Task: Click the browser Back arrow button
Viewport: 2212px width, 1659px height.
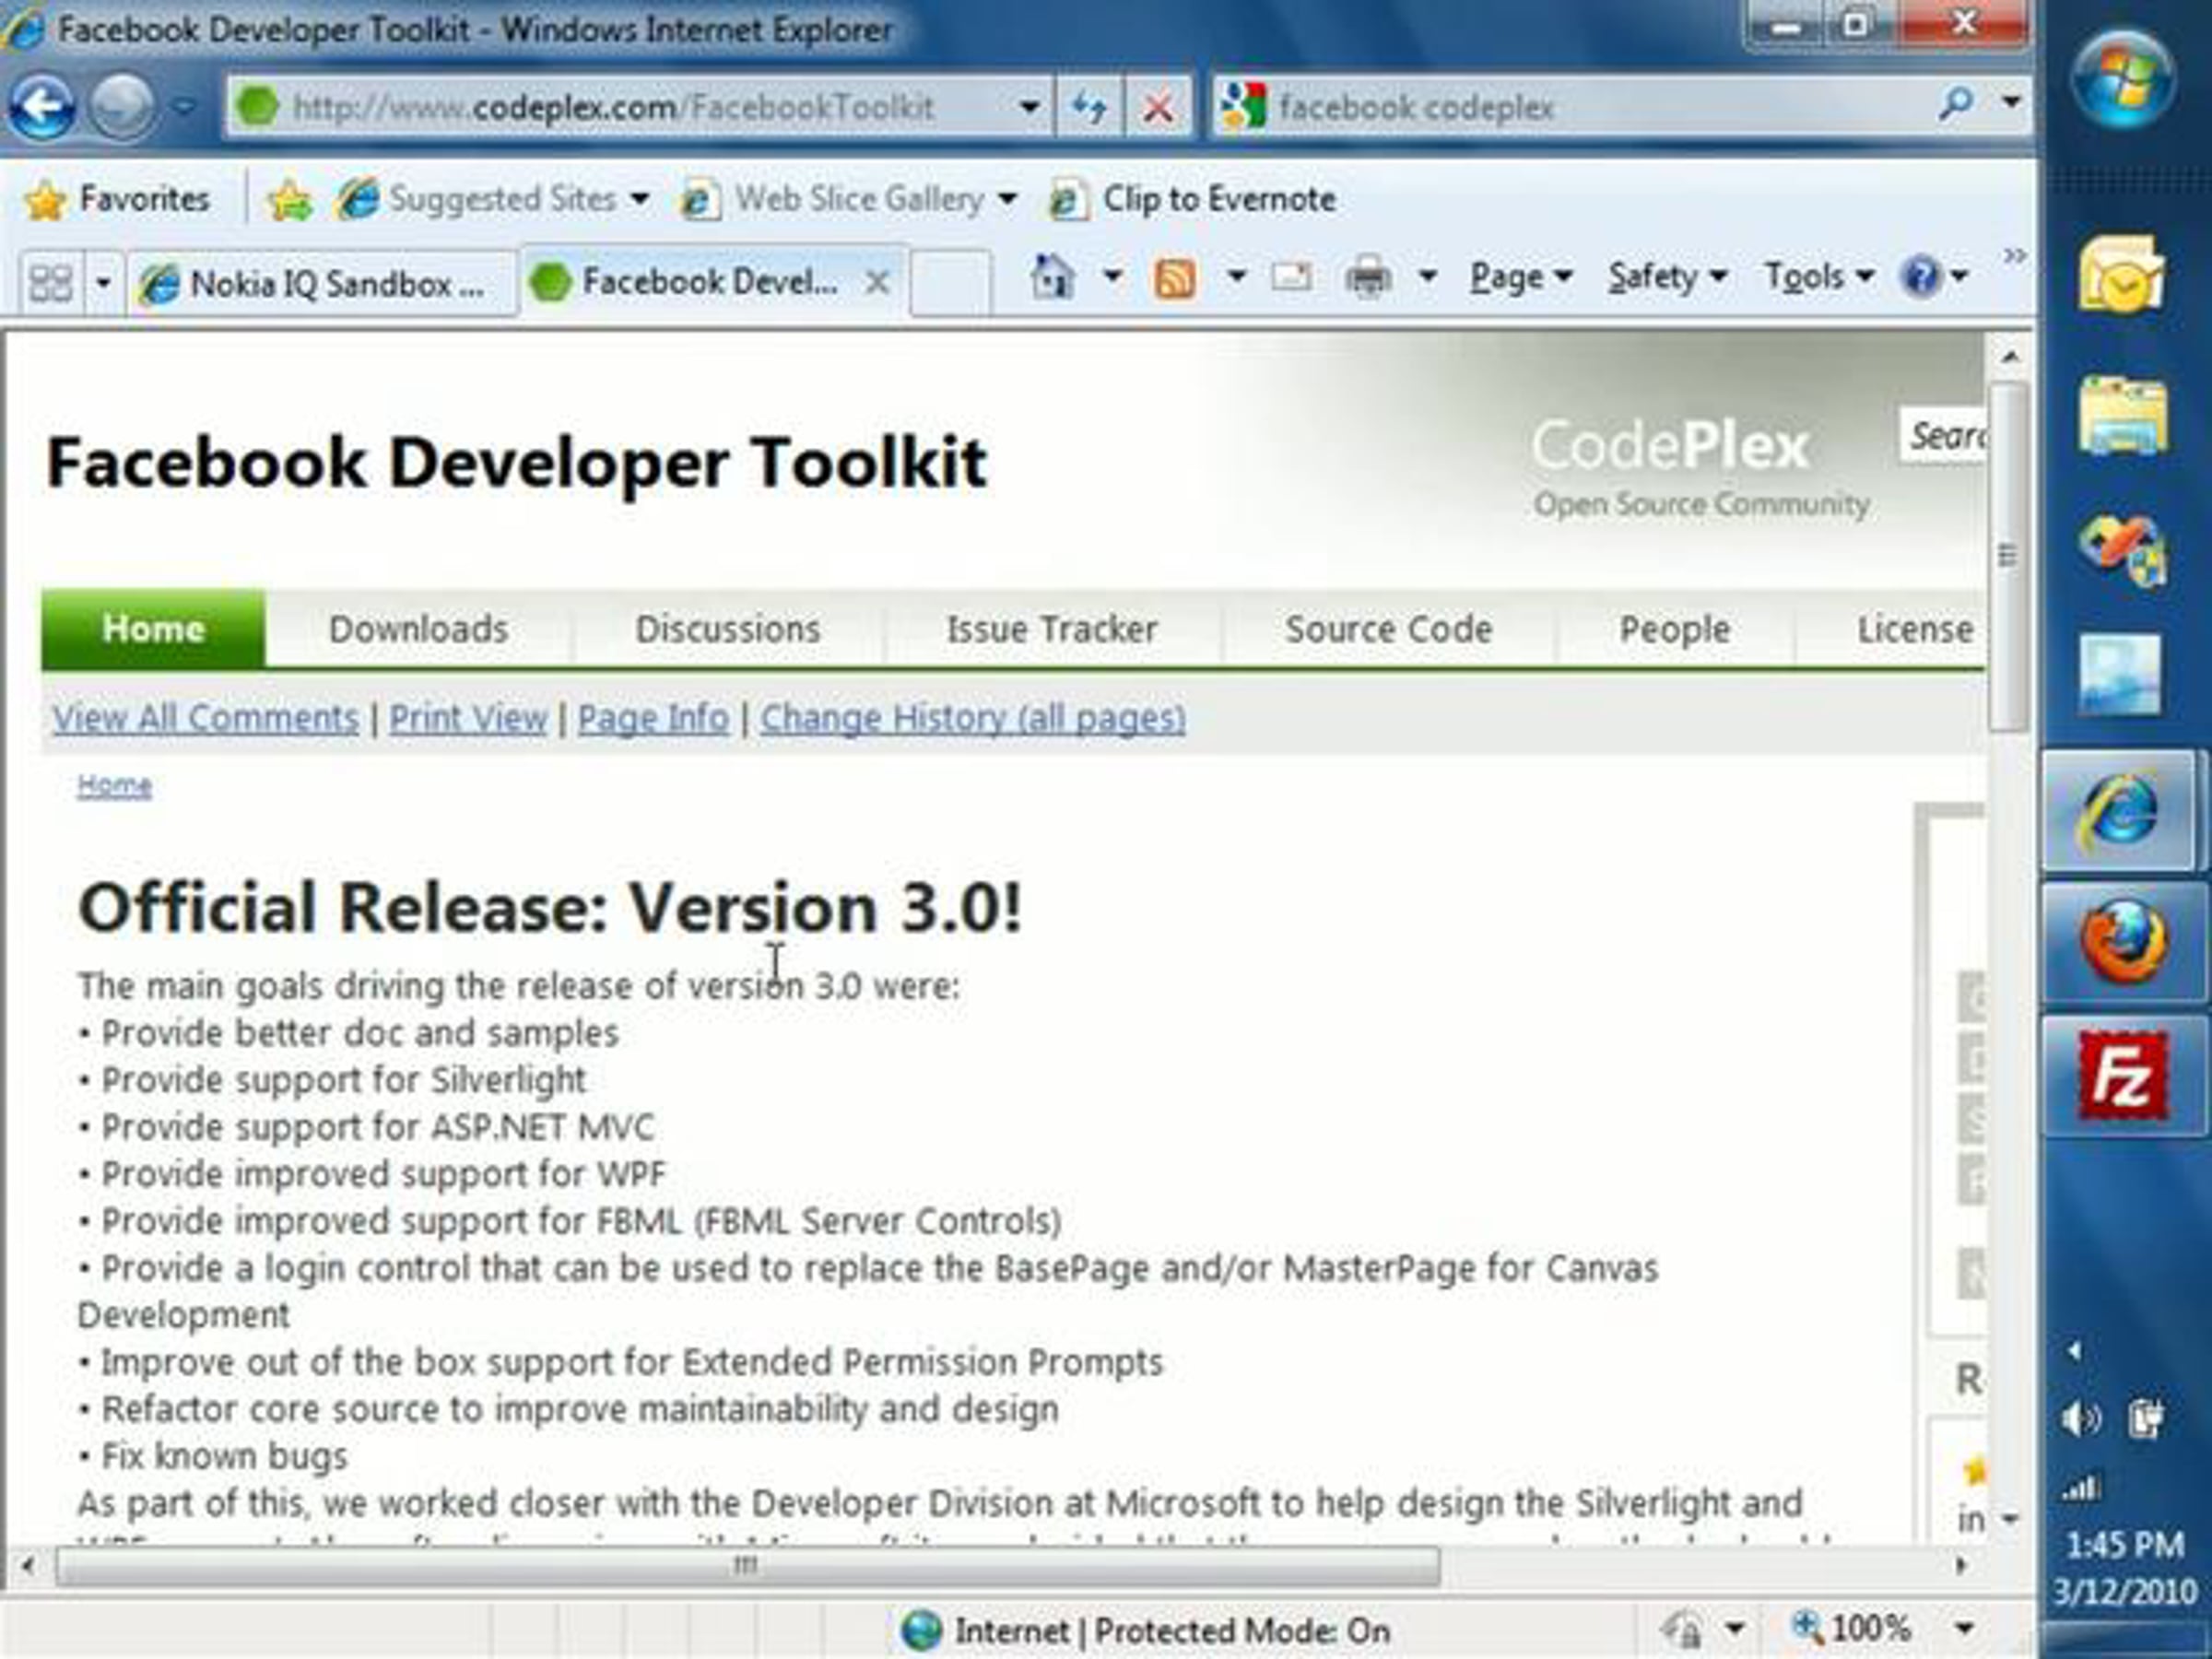Action: [x=41, y=107]
